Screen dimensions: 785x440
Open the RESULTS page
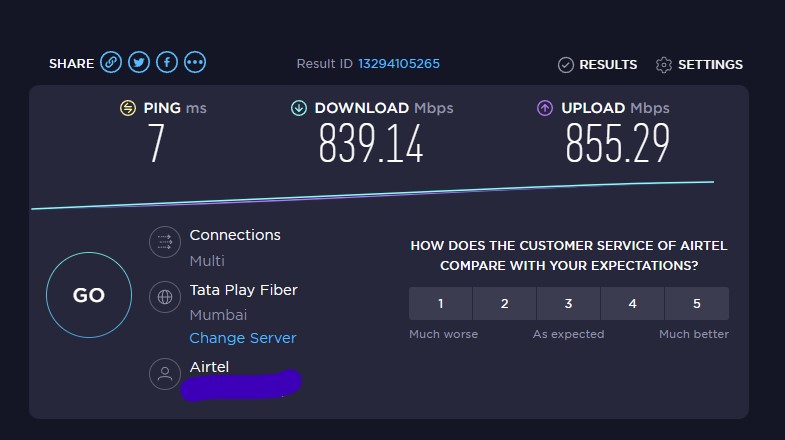[608, 65]
